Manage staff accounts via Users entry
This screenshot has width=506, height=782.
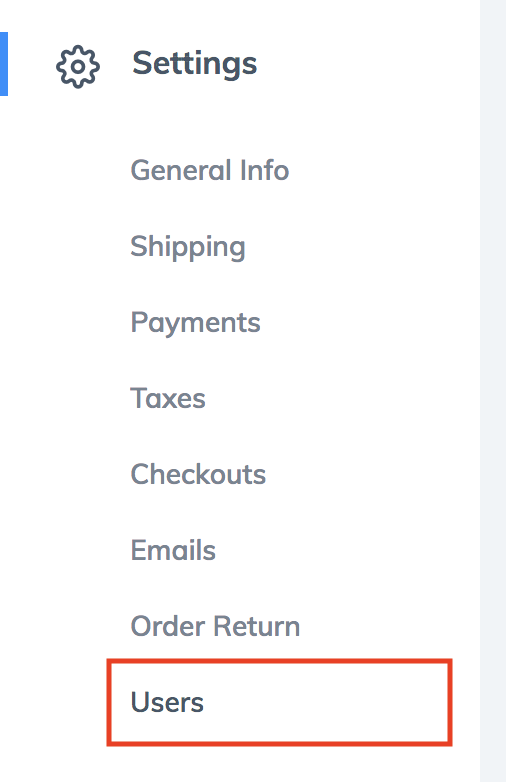[x=167, y=702]
